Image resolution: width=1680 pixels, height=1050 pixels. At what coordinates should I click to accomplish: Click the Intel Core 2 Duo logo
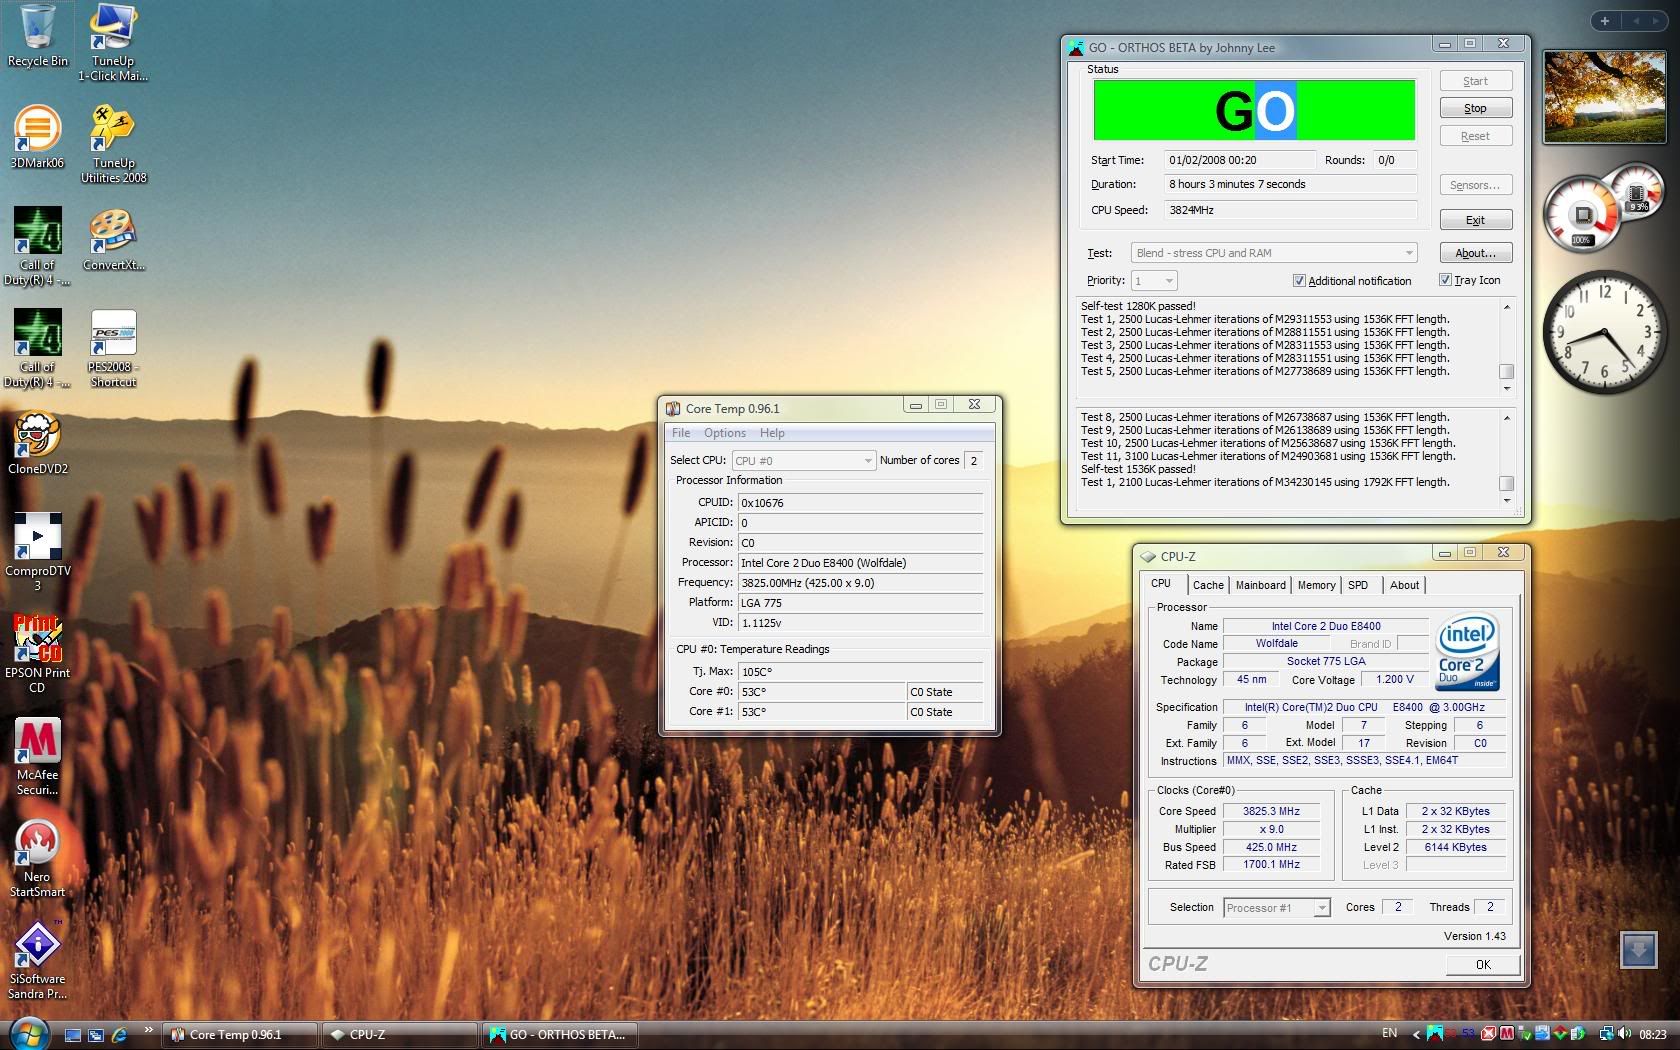(x=1468, y=652)
